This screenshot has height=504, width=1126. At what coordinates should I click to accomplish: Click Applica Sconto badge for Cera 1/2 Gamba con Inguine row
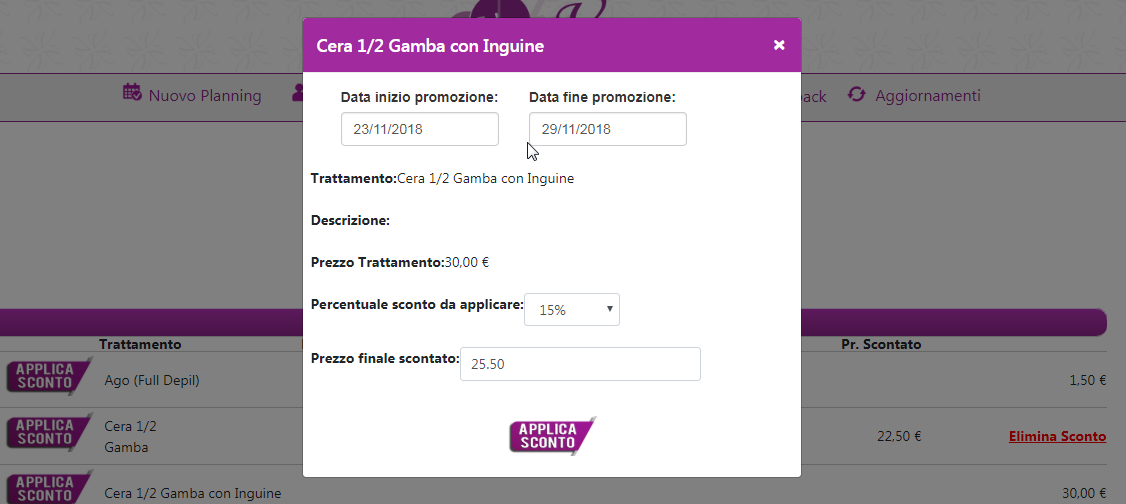pos(49,487)
